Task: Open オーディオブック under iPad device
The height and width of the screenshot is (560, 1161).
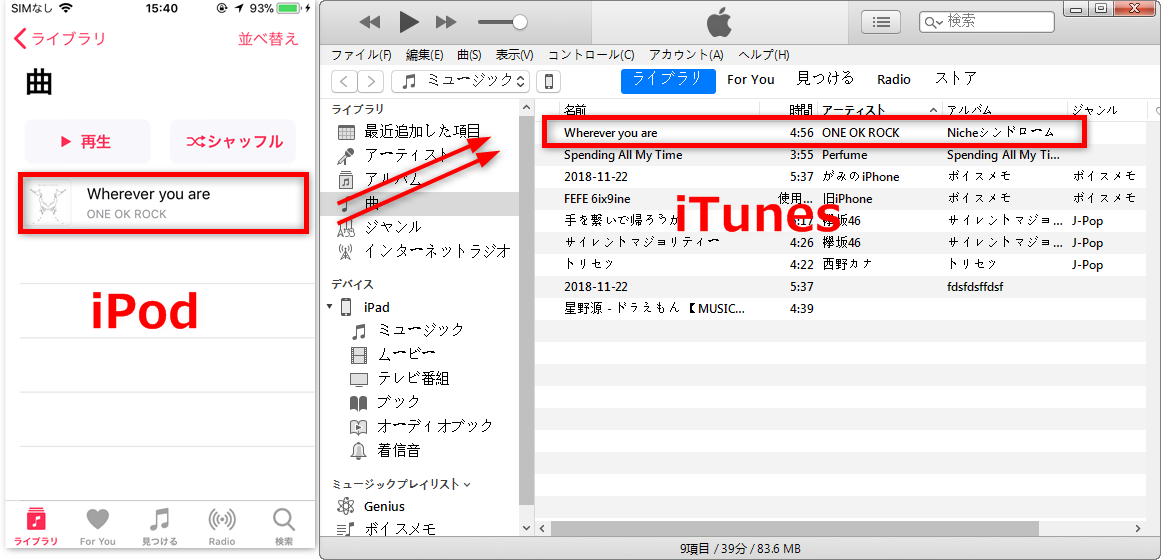Action: pos(435,426)
